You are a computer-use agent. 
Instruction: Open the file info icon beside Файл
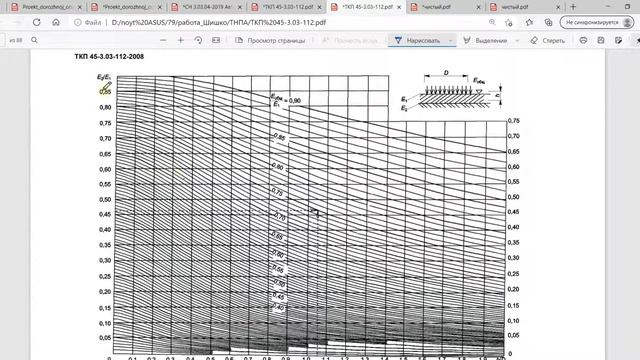(78, 22)
